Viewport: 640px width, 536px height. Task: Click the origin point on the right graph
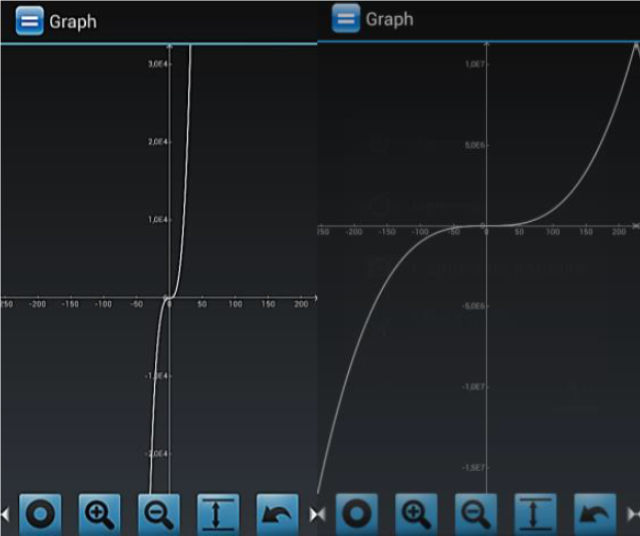[487, 226]
